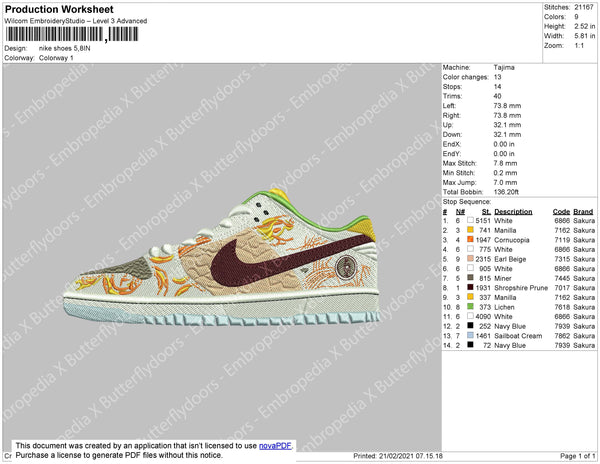Click the St. column header
Viewport: 600px width, 464px height.
[486, 212]
